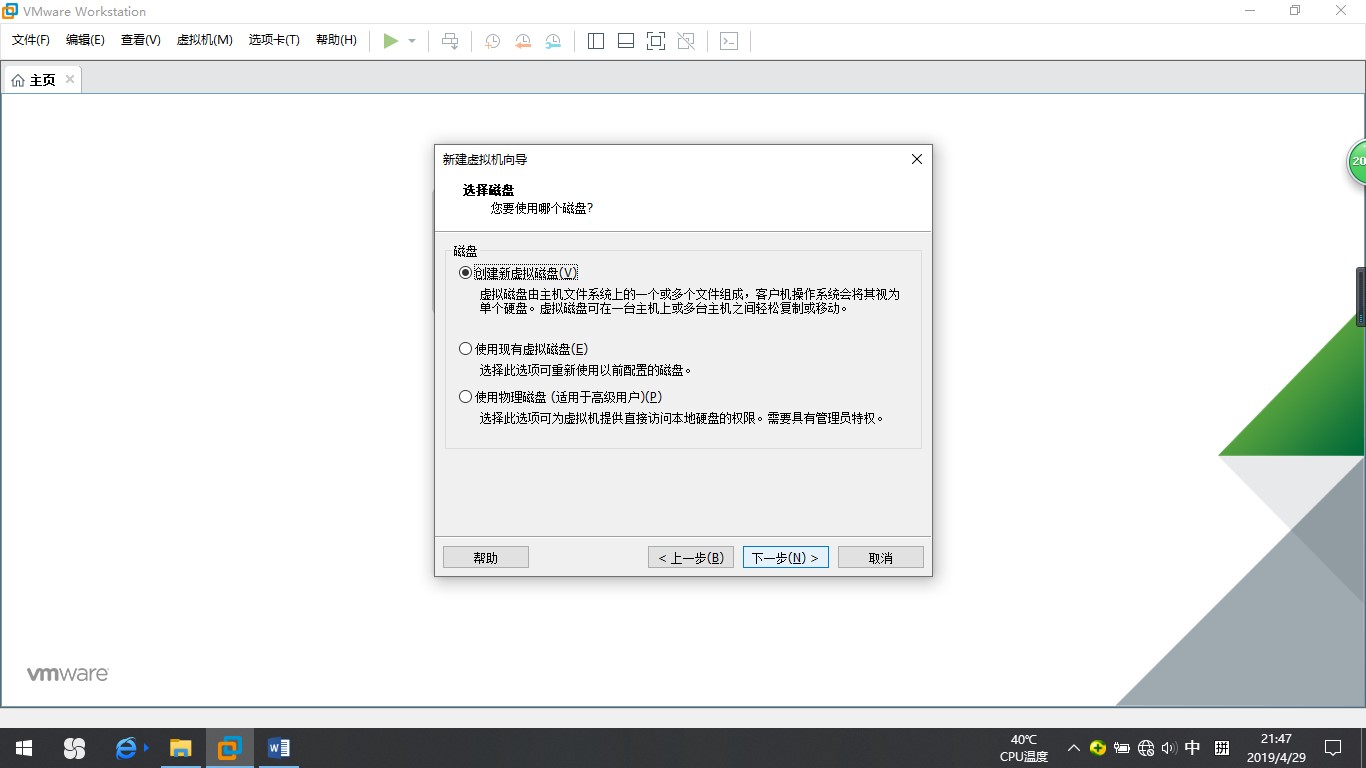The width and height of the screenshot is (1366, 768).
Task: Expand the power options dropdown arrow
Action: 412,41
